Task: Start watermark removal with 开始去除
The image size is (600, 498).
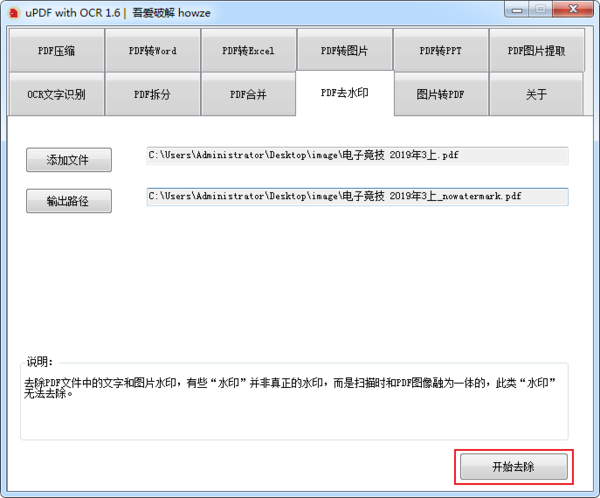Action: click(514, 467)
